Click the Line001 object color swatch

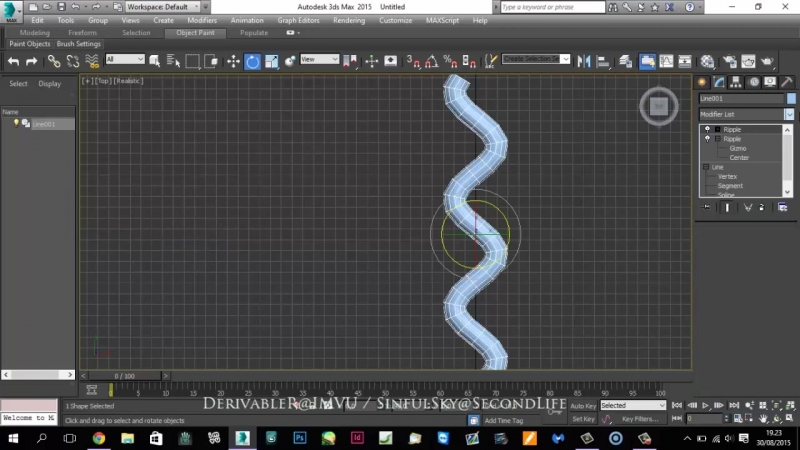[791, 99]
